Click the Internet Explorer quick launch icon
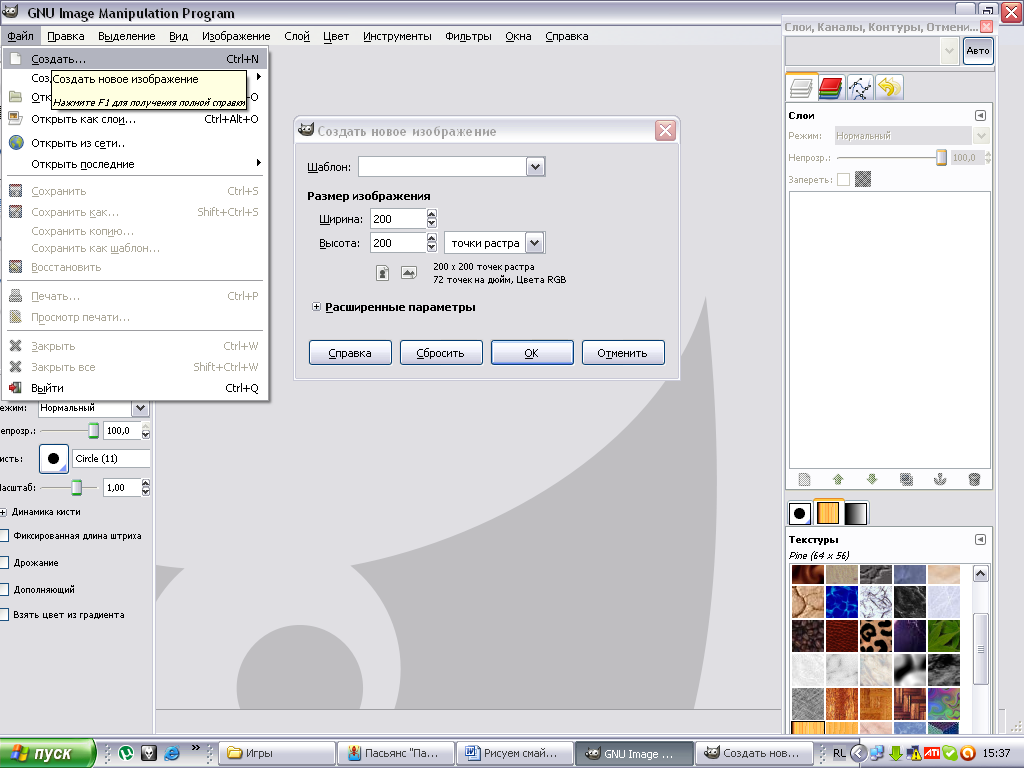This screenshot has width=1024, height=768. tap(172, 753)
